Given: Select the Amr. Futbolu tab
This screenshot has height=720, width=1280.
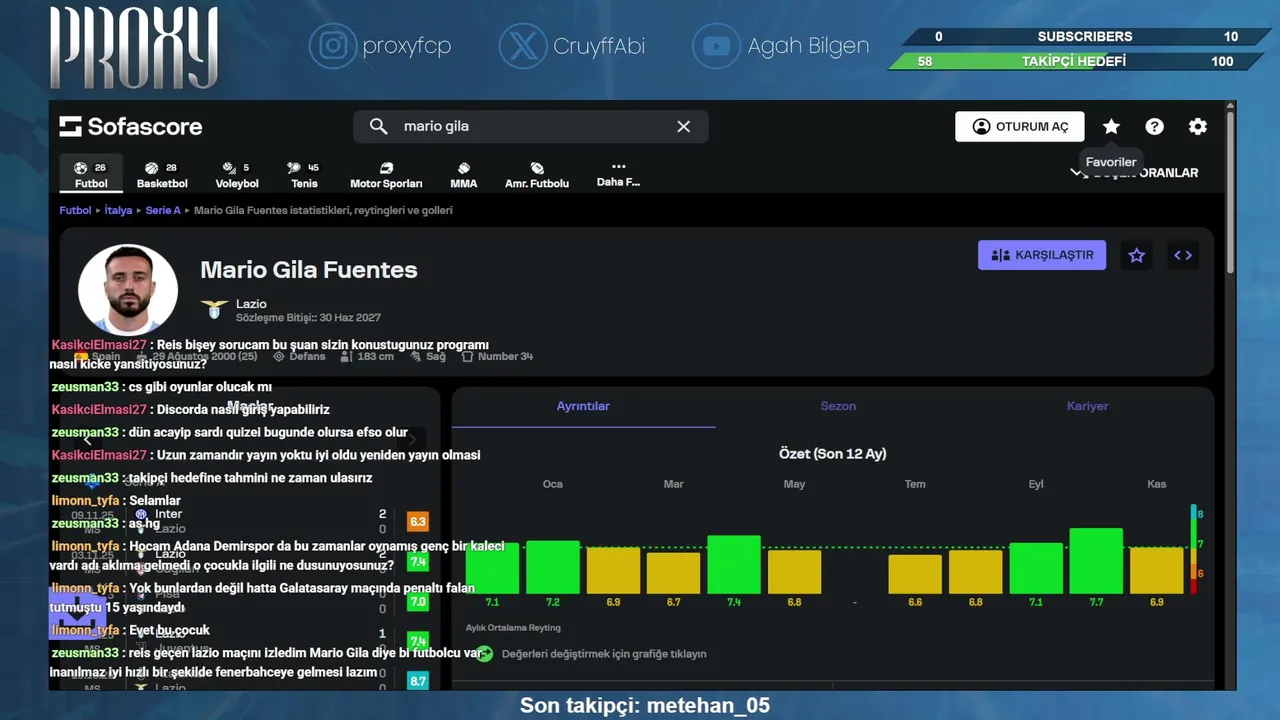Looking at the screenshot, I should point(537,174).
